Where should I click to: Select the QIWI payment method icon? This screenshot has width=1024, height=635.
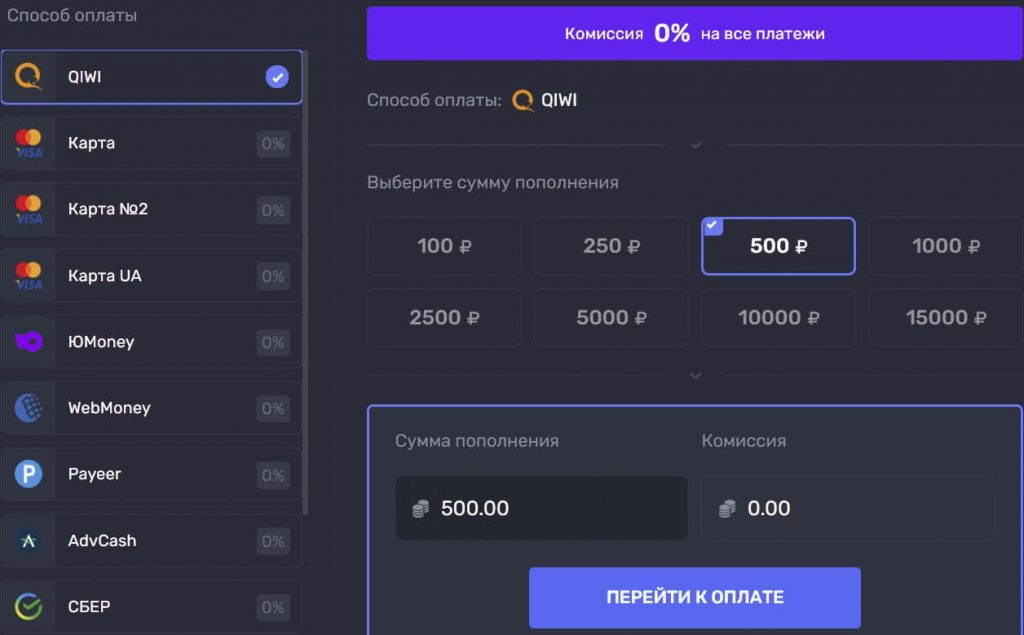click(x=28, y=75)
